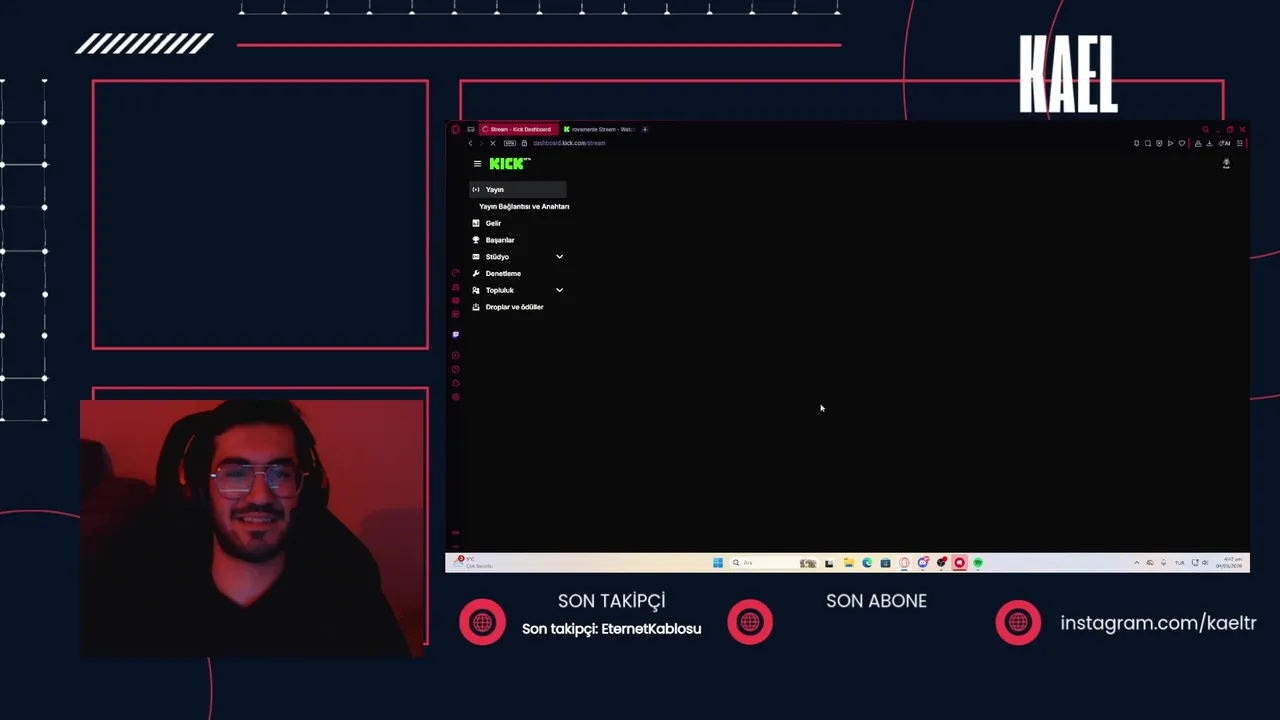This screenshot has width=1280, height=720.
Task: Click the dashboard.kick.com address bar
Action: coord(569,143)
